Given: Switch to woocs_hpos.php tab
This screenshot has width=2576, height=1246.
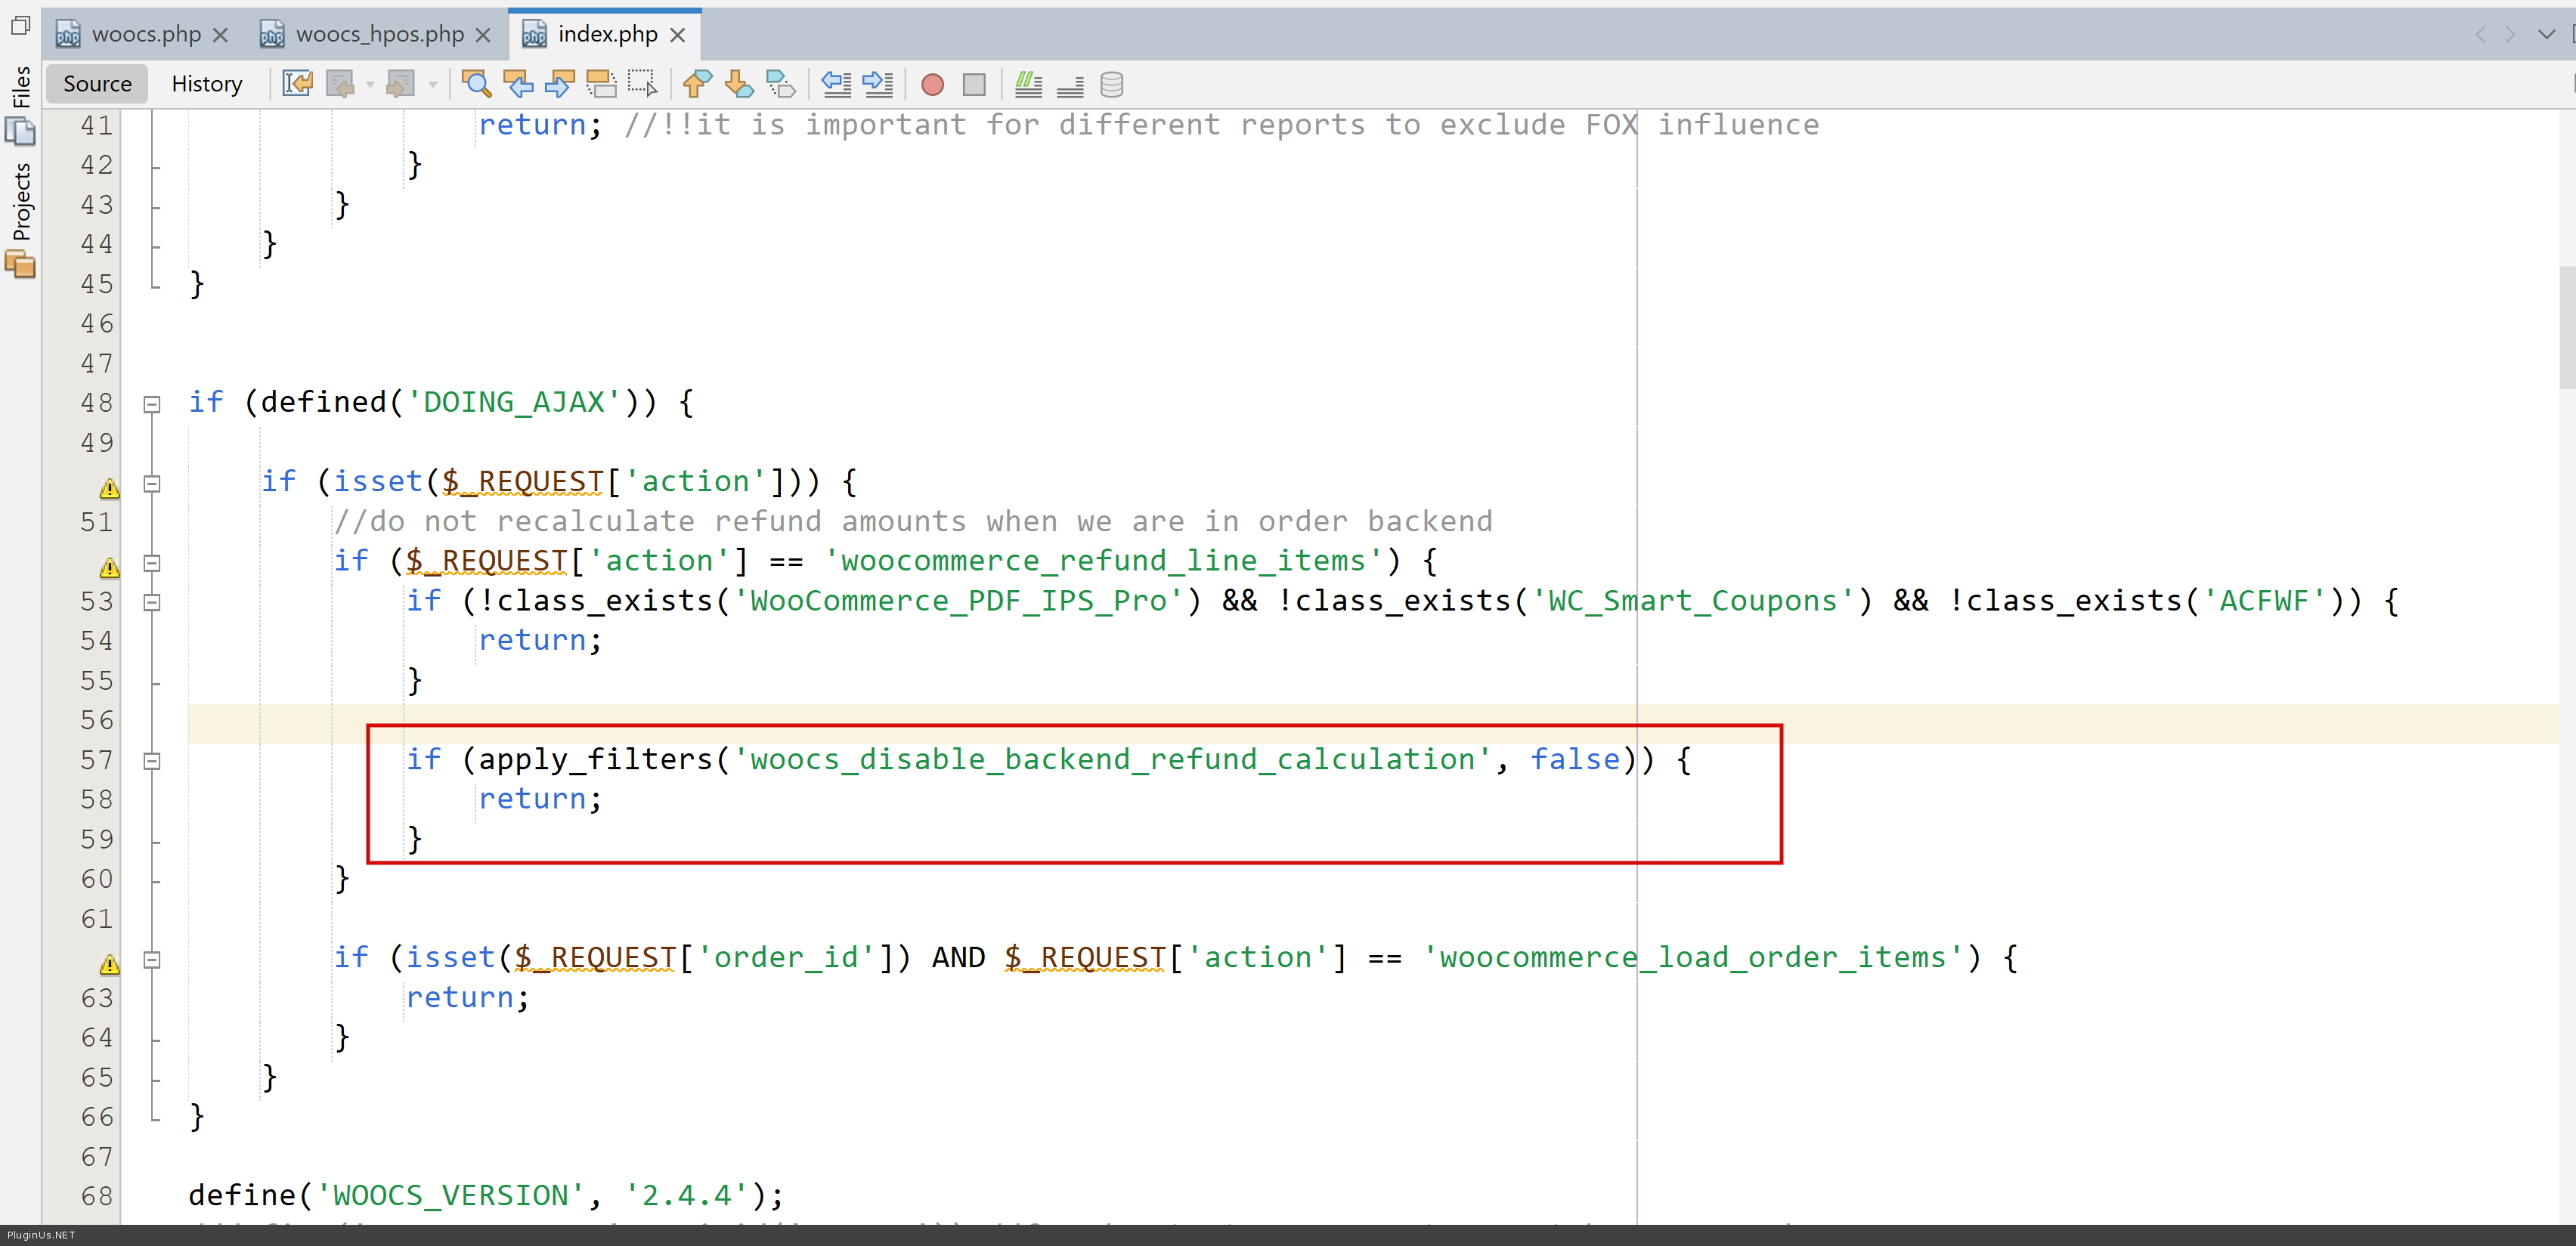Looking at the screenshot, I should 380,35.
